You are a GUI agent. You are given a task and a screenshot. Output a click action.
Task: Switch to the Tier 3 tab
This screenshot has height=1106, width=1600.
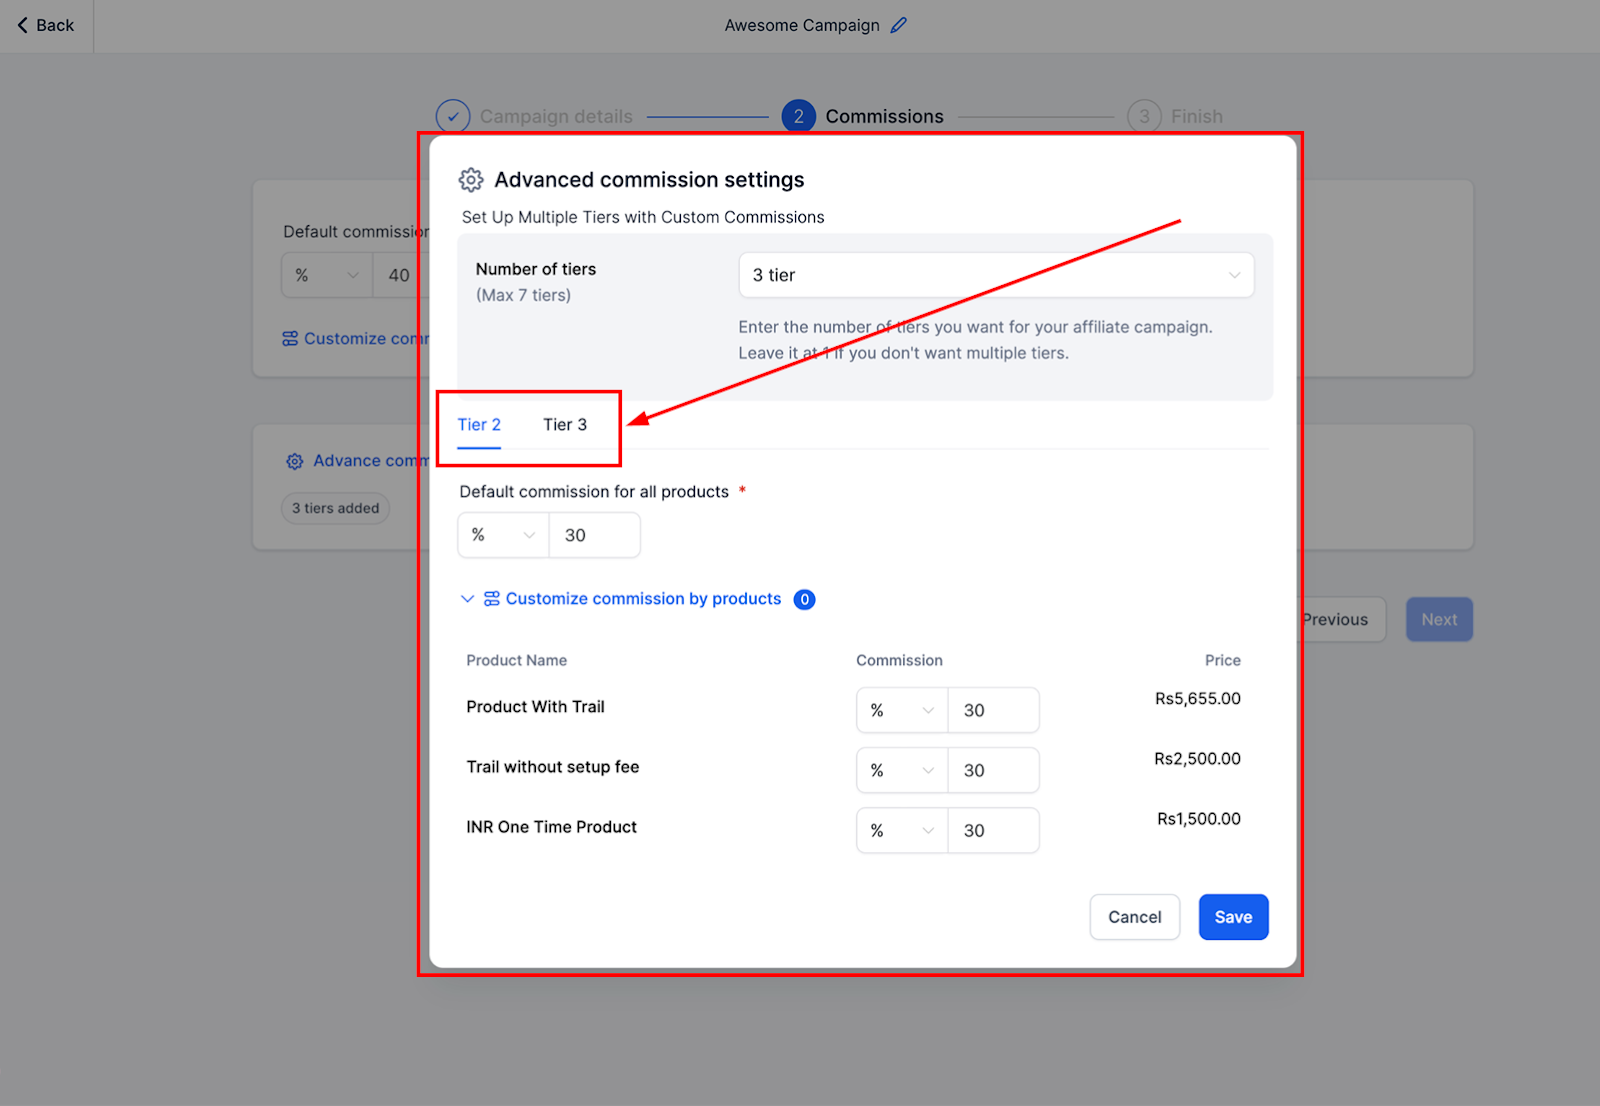point(565,425)
